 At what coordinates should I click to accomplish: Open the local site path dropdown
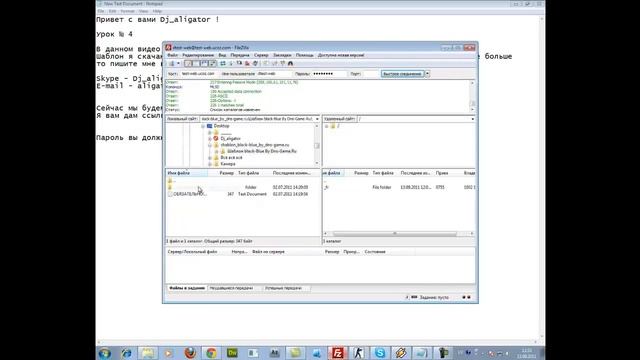(317, 119)
